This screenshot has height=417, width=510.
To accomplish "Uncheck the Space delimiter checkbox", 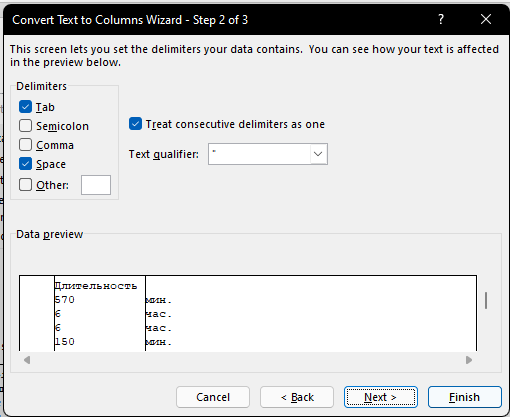I will click(26, 164).
